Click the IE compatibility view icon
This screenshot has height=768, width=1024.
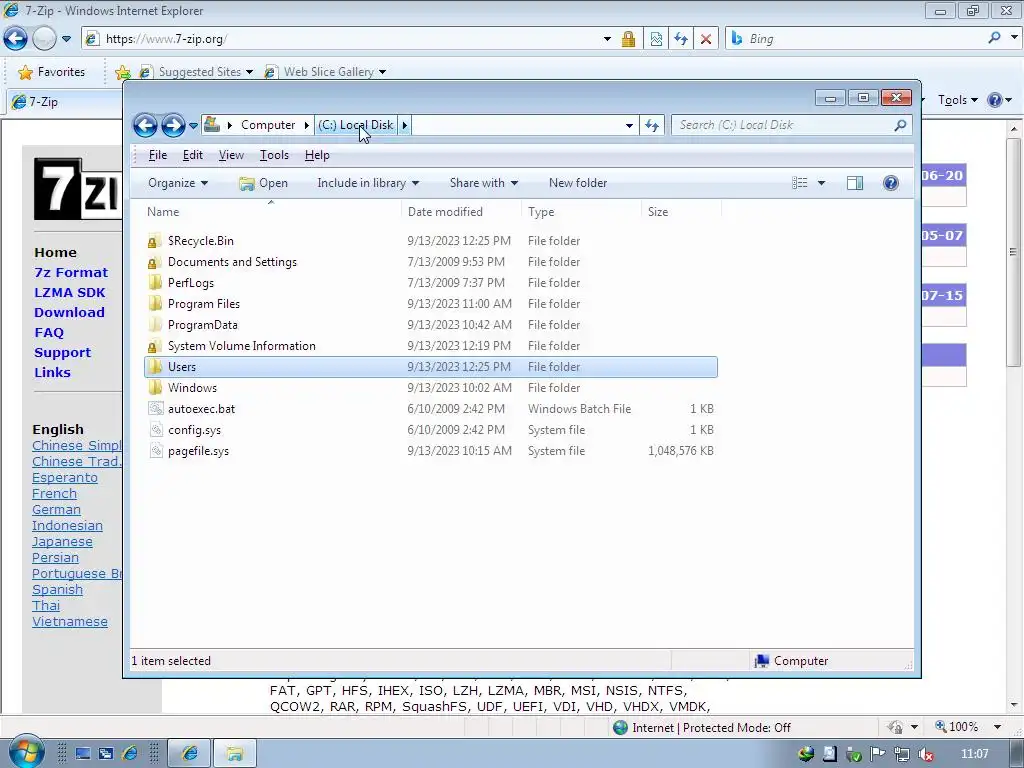click(x=656, y=39)
